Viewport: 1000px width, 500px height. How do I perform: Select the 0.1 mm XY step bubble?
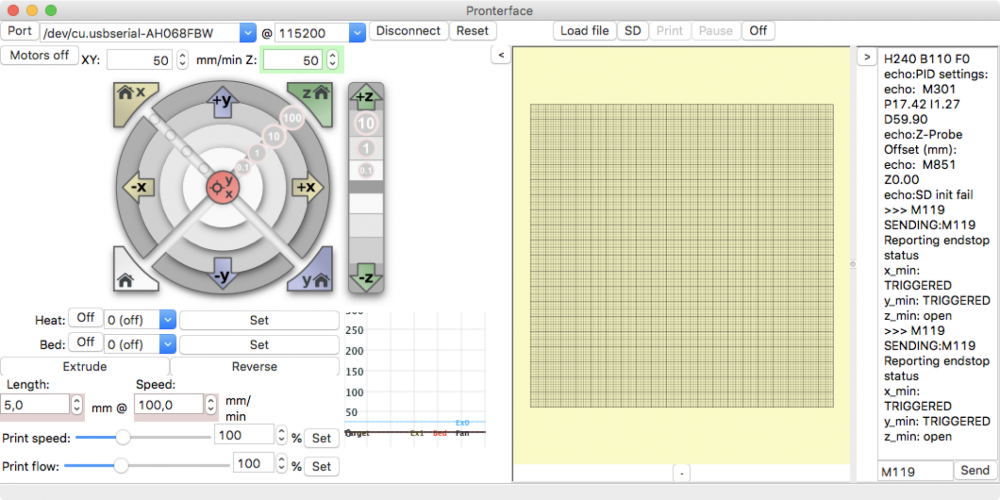click(243, 166)
